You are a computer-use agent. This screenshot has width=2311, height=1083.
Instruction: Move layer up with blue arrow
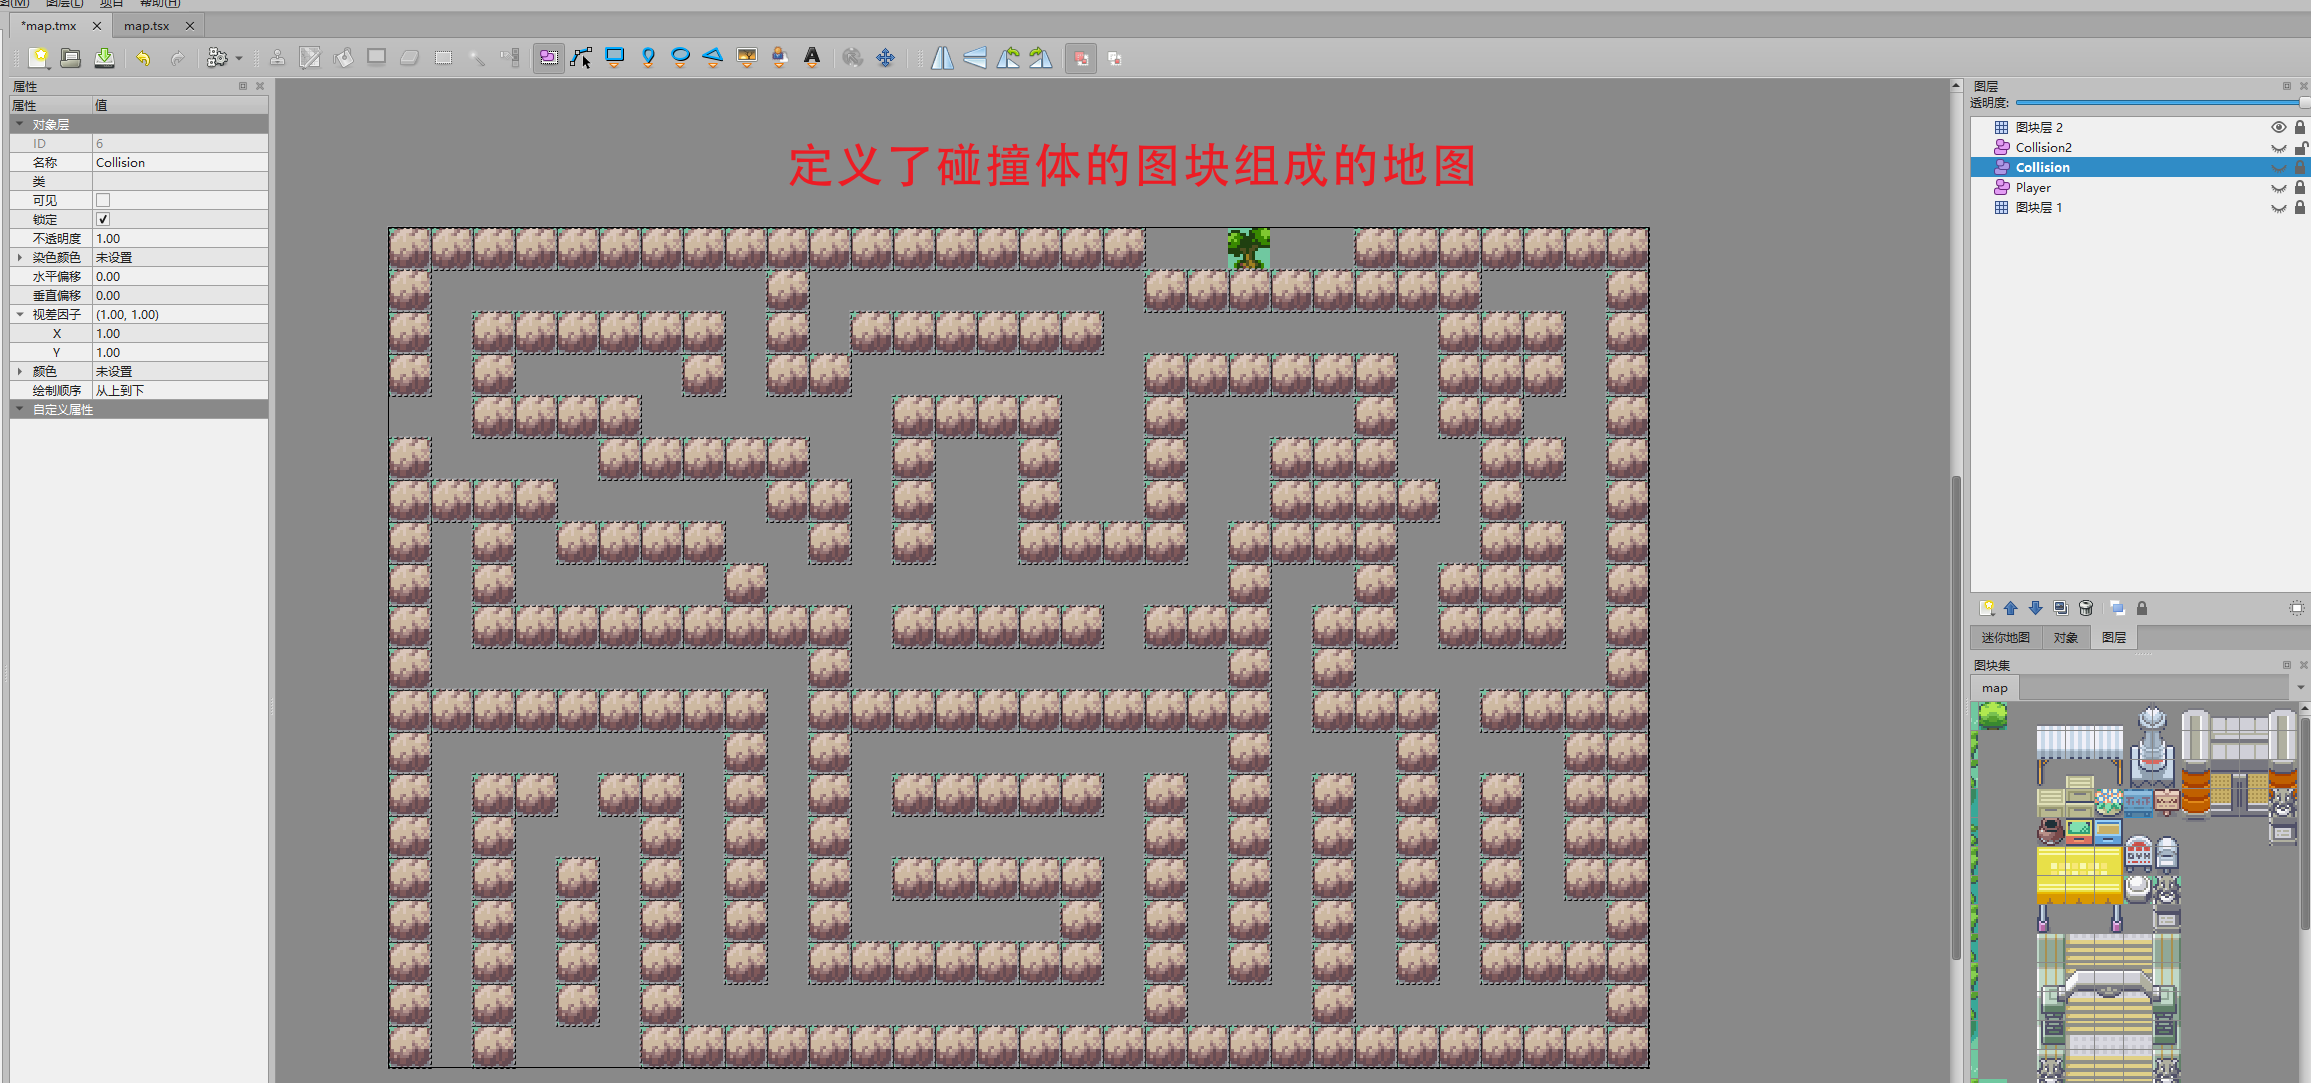[x=2011, y=608]
